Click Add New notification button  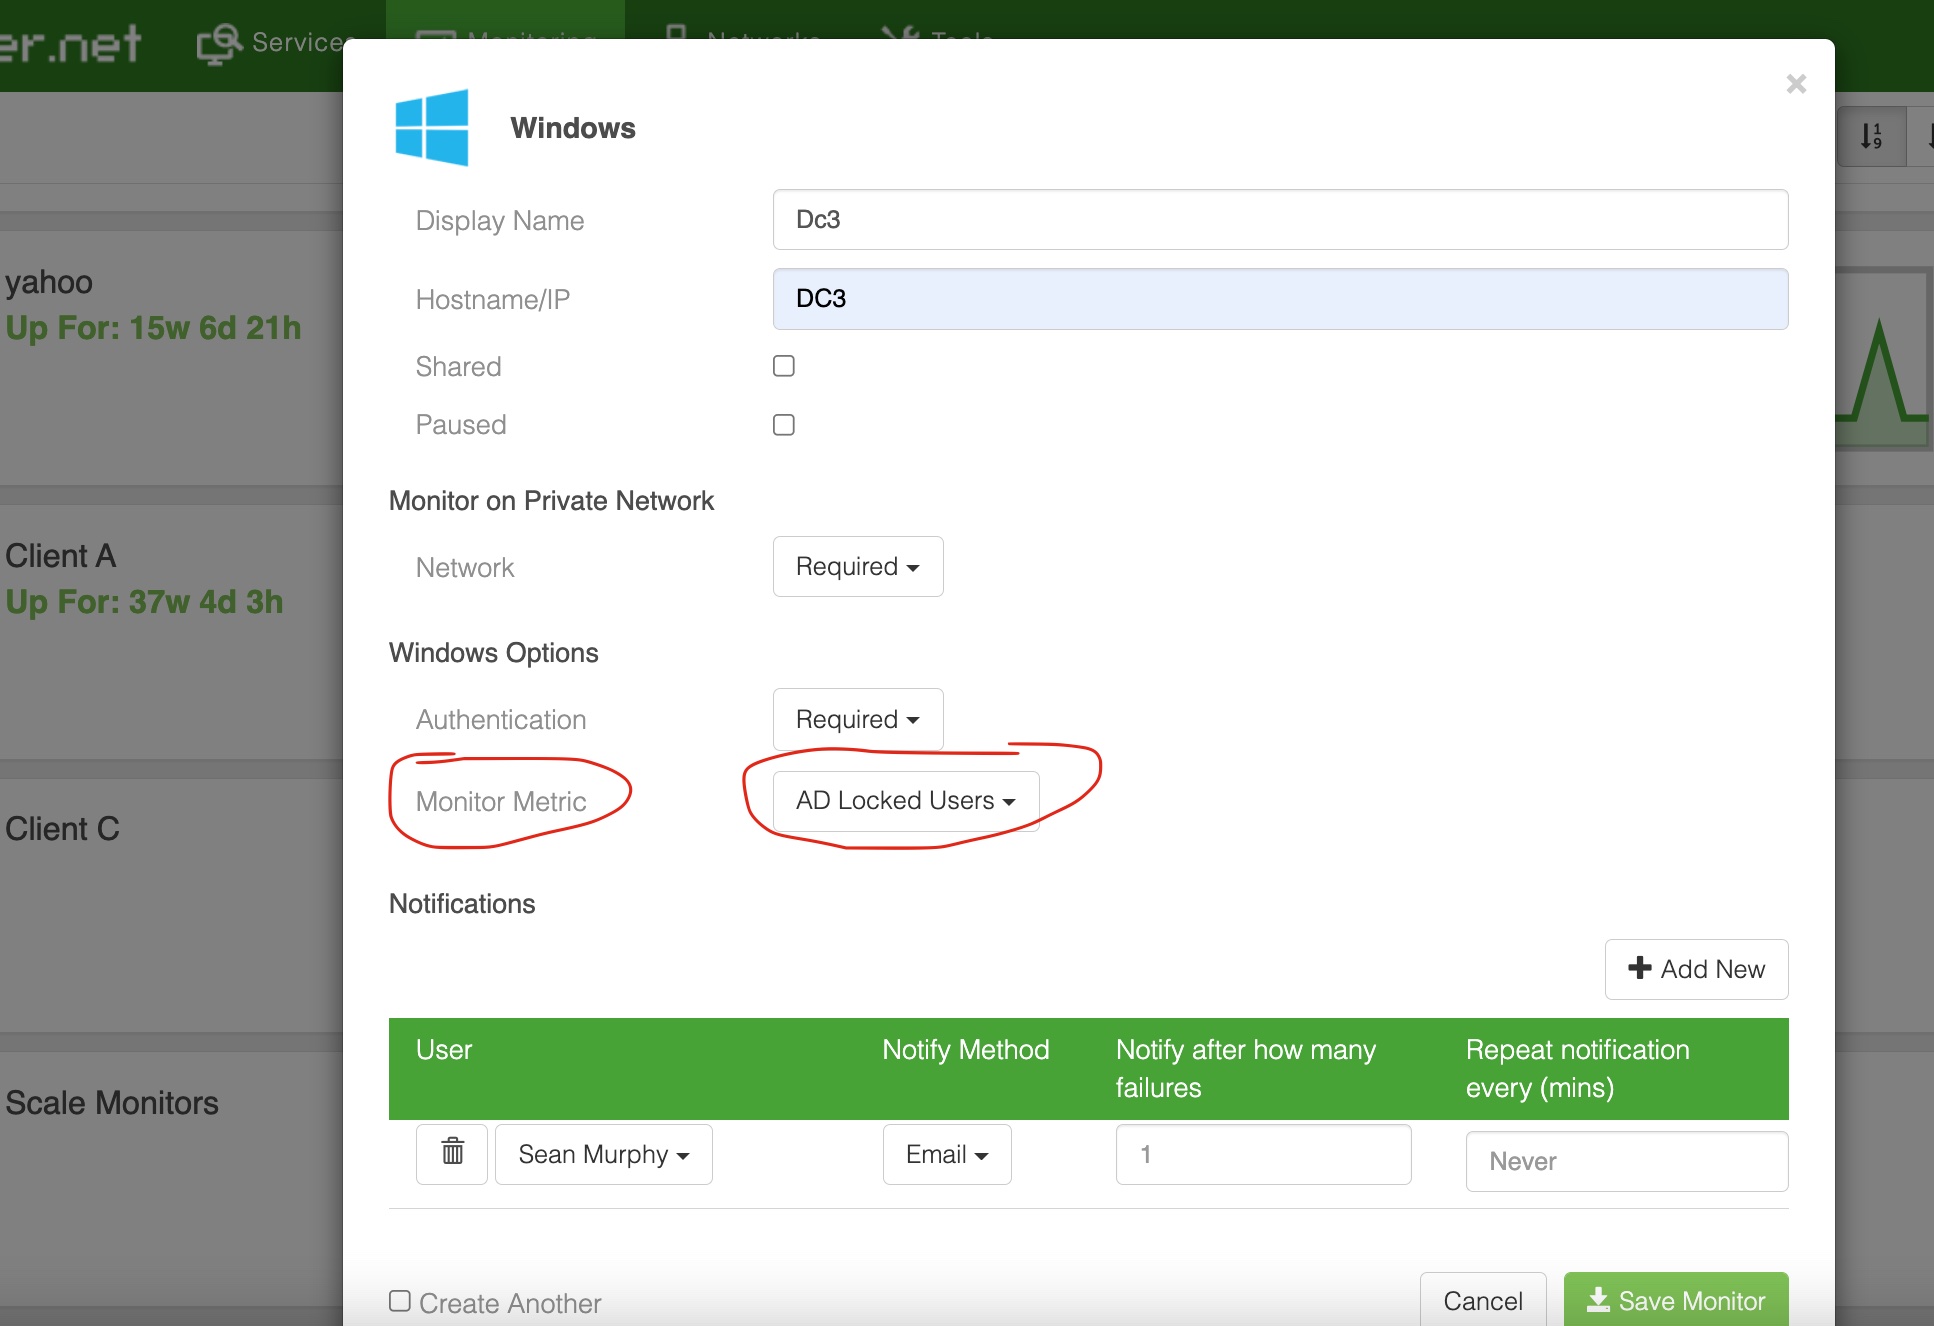coord(1696,969)
